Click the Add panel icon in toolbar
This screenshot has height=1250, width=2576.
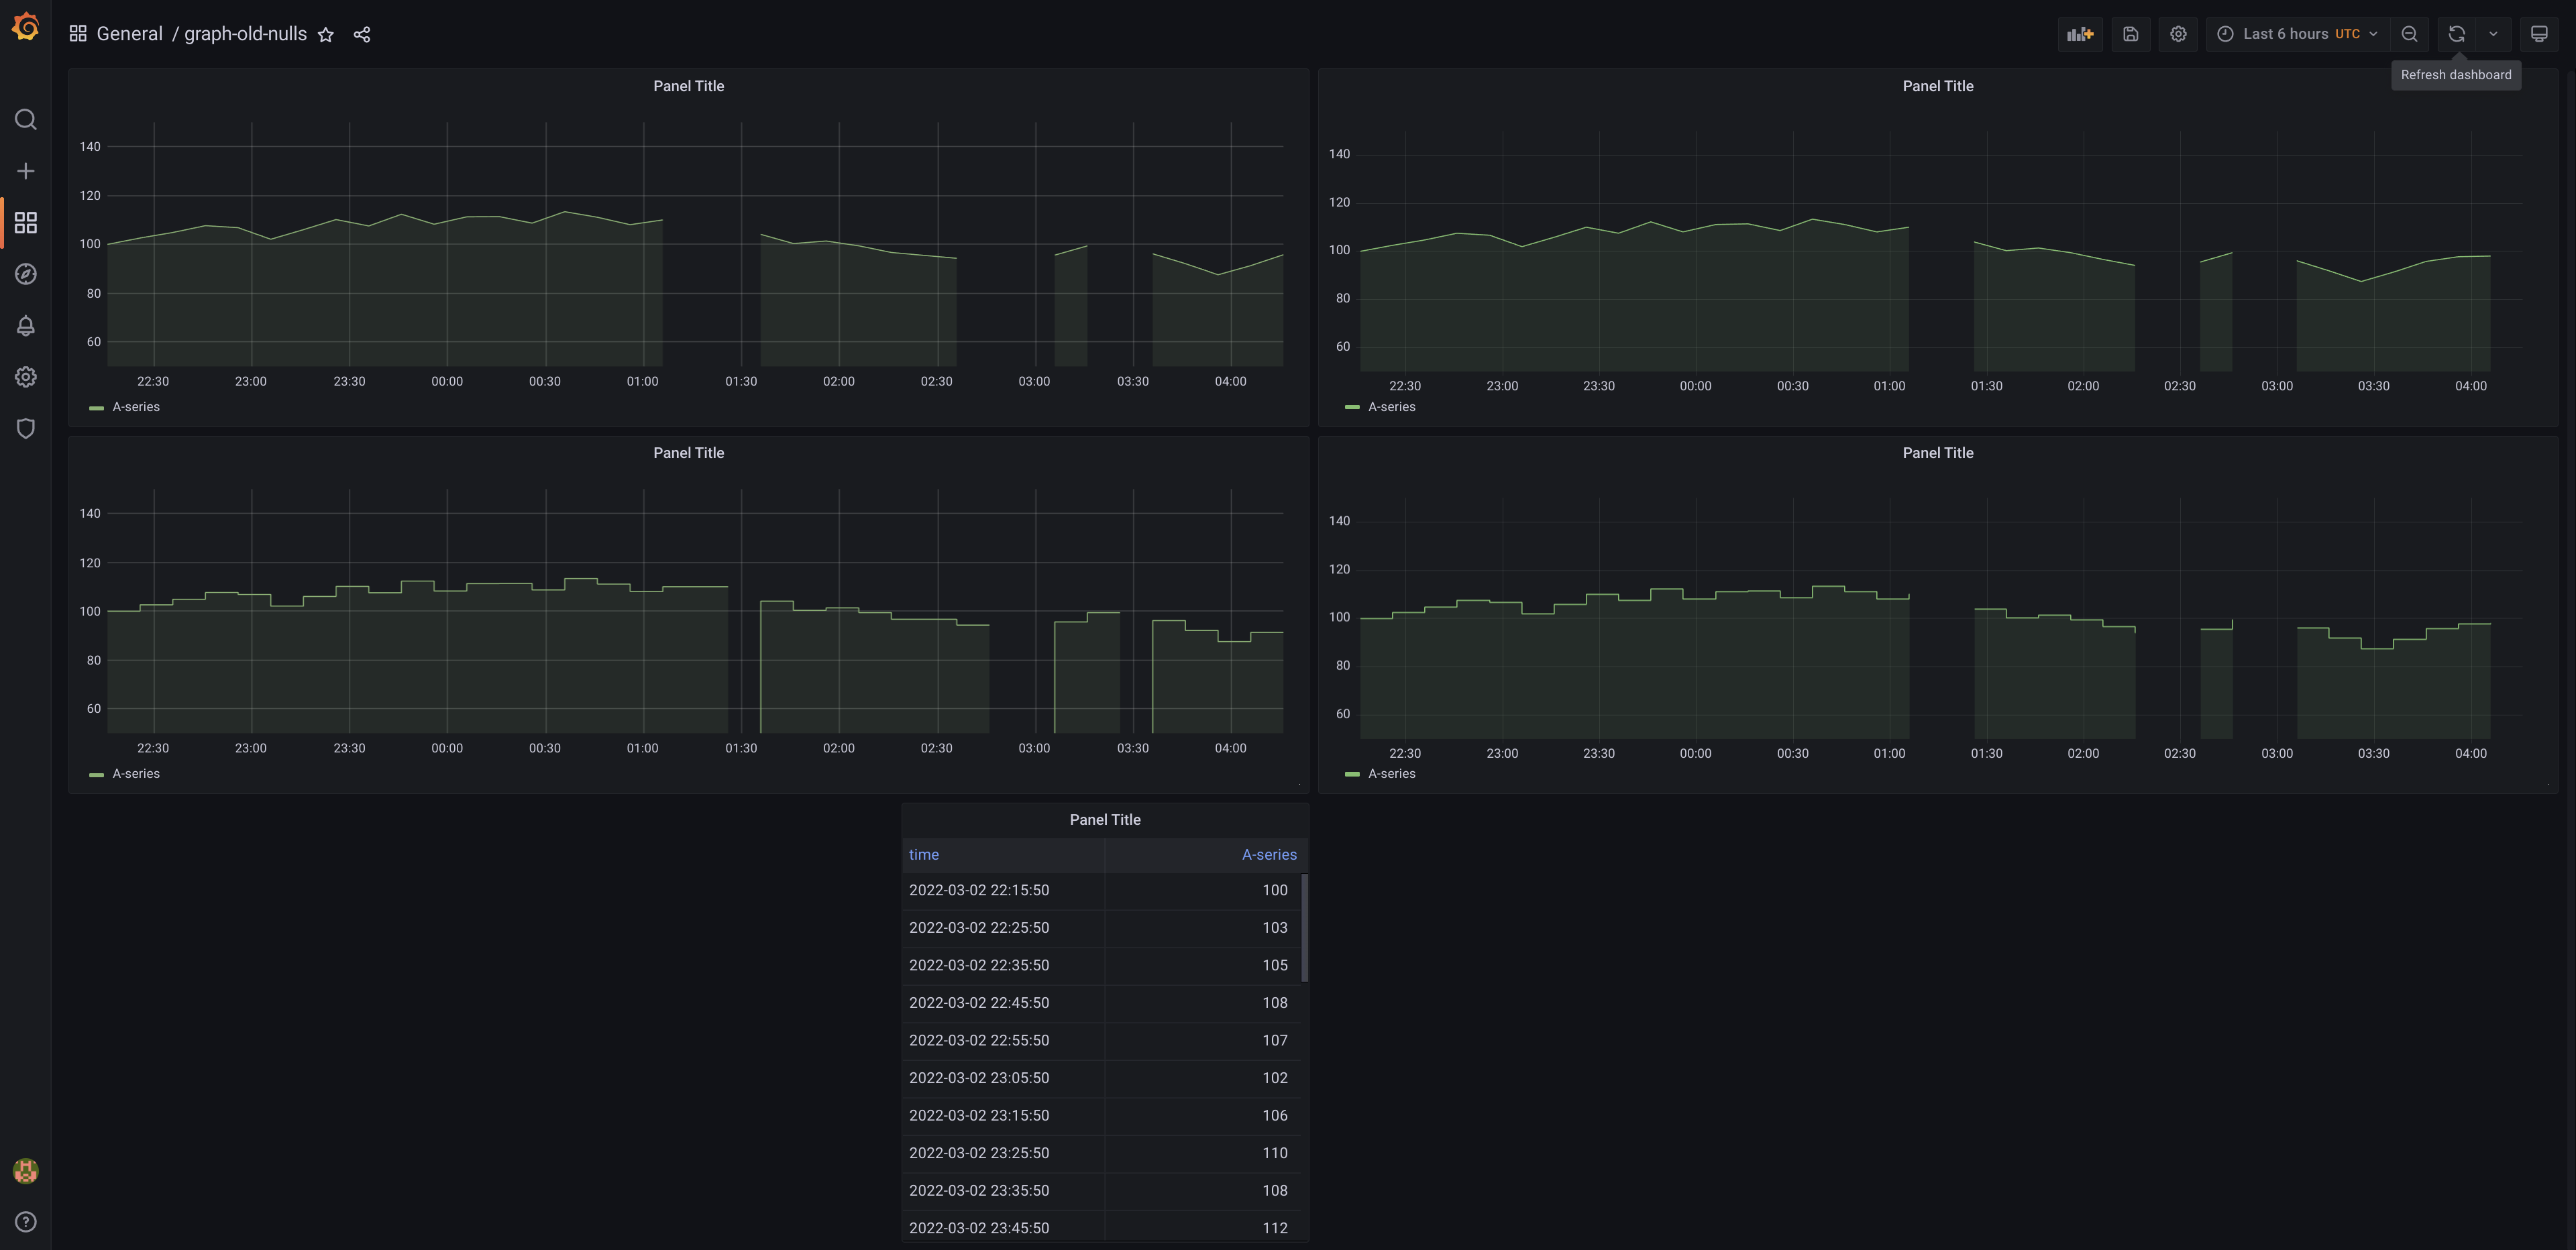tap(2080, 33)
